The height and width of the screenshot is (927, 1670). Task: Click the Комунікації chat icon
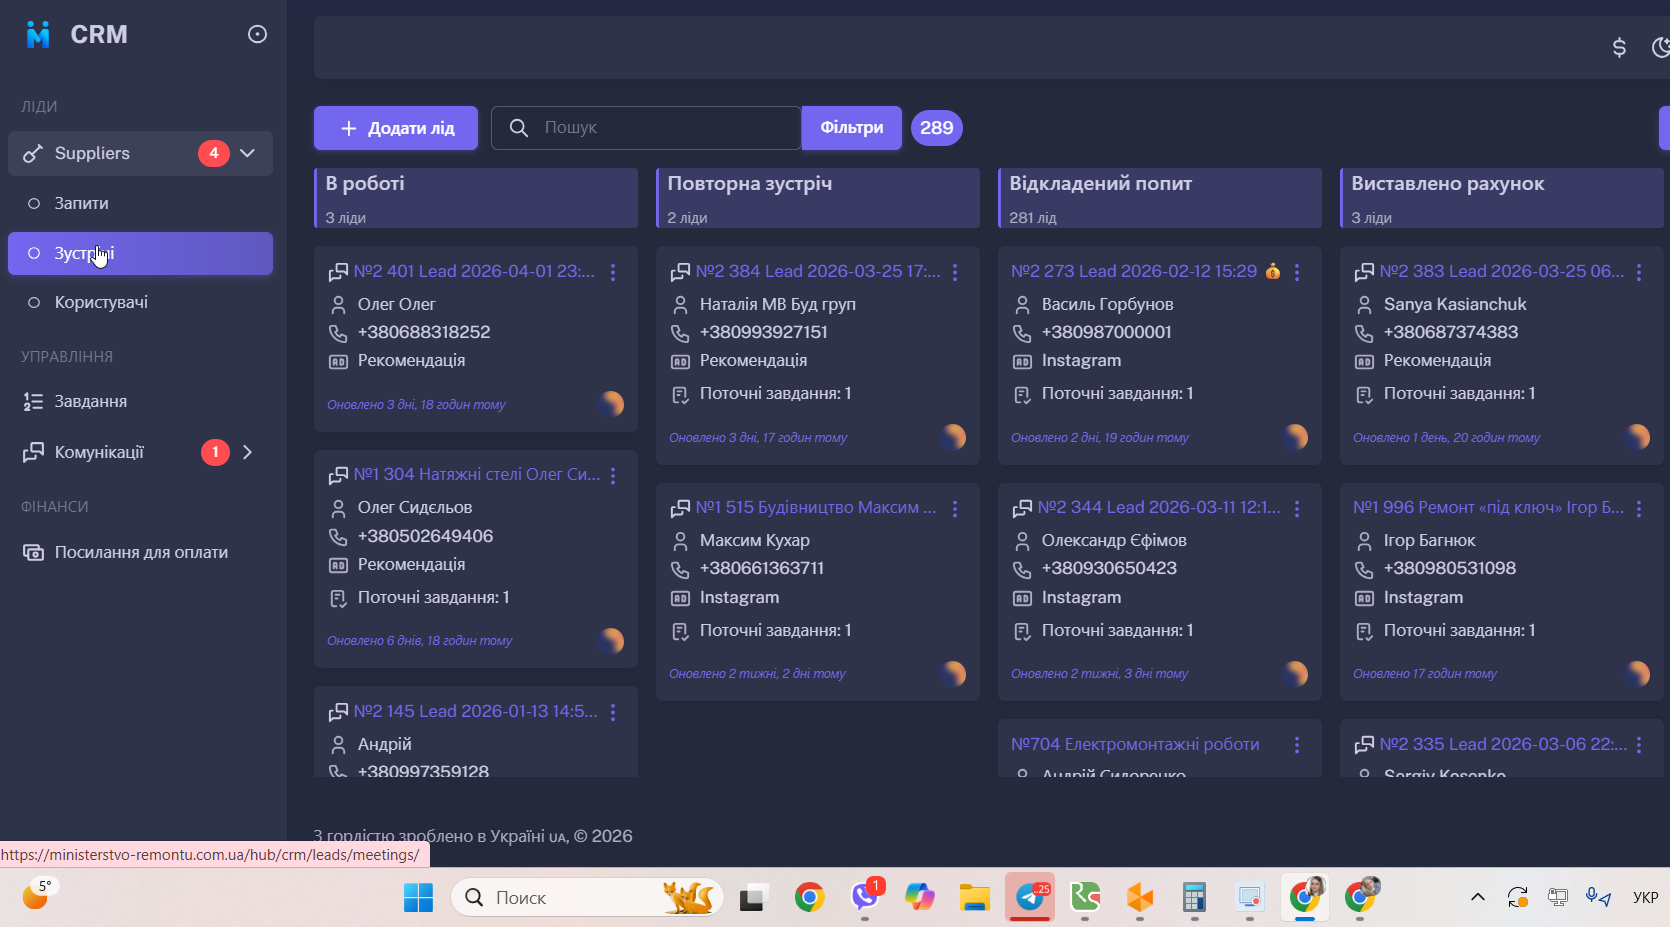tap(33, 452)
